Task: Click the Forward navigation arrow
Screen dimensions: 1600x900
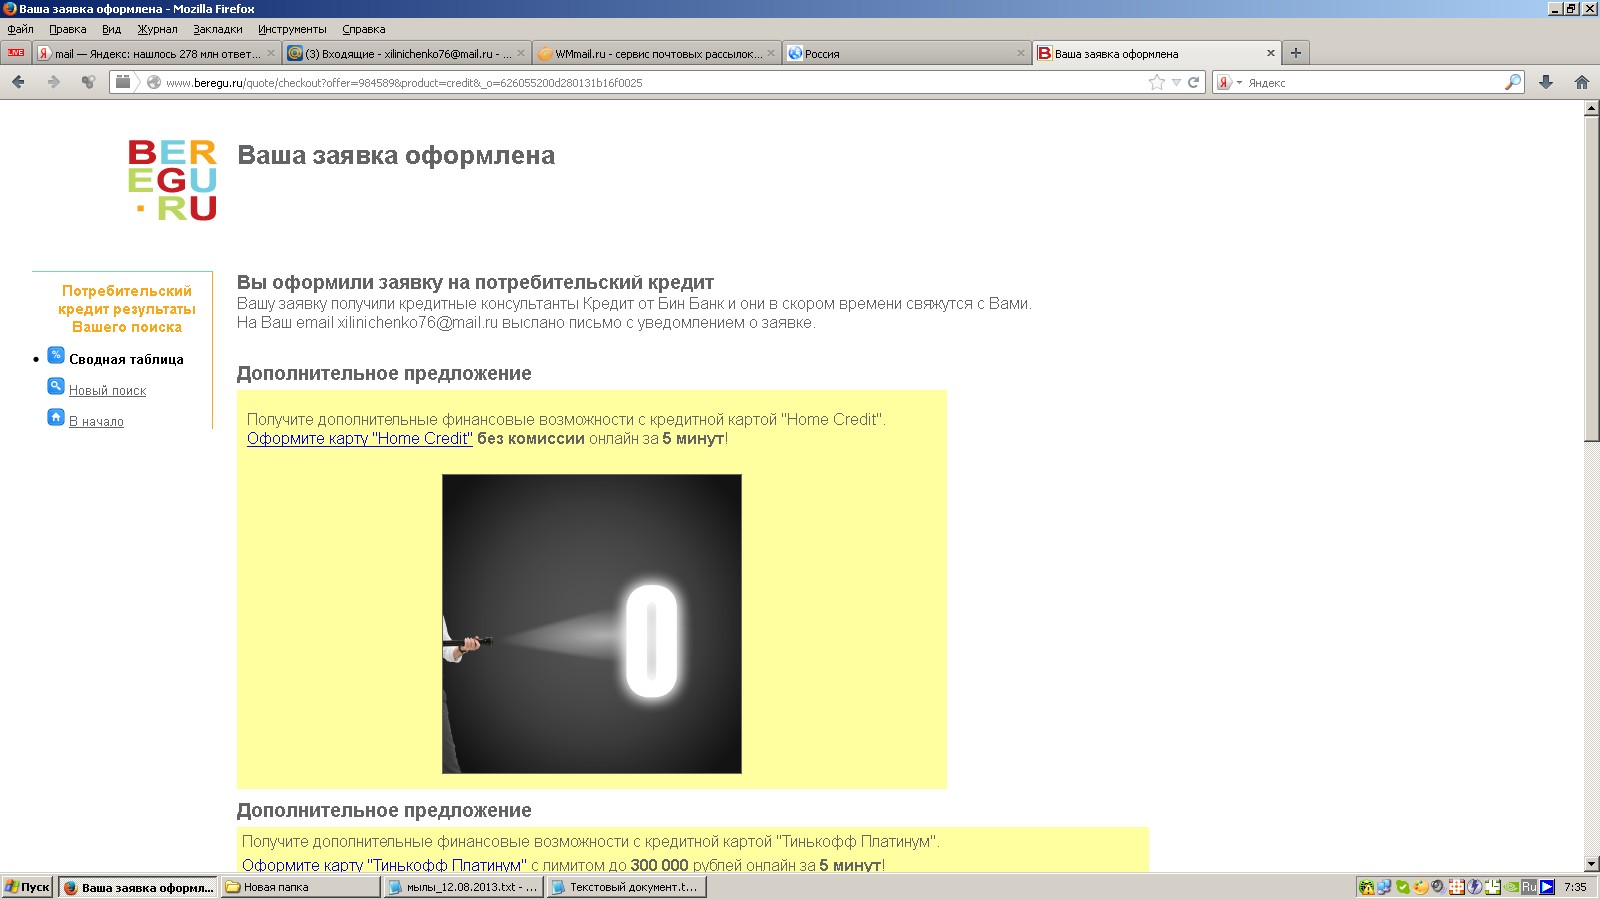Action: (x=54, y=82)
